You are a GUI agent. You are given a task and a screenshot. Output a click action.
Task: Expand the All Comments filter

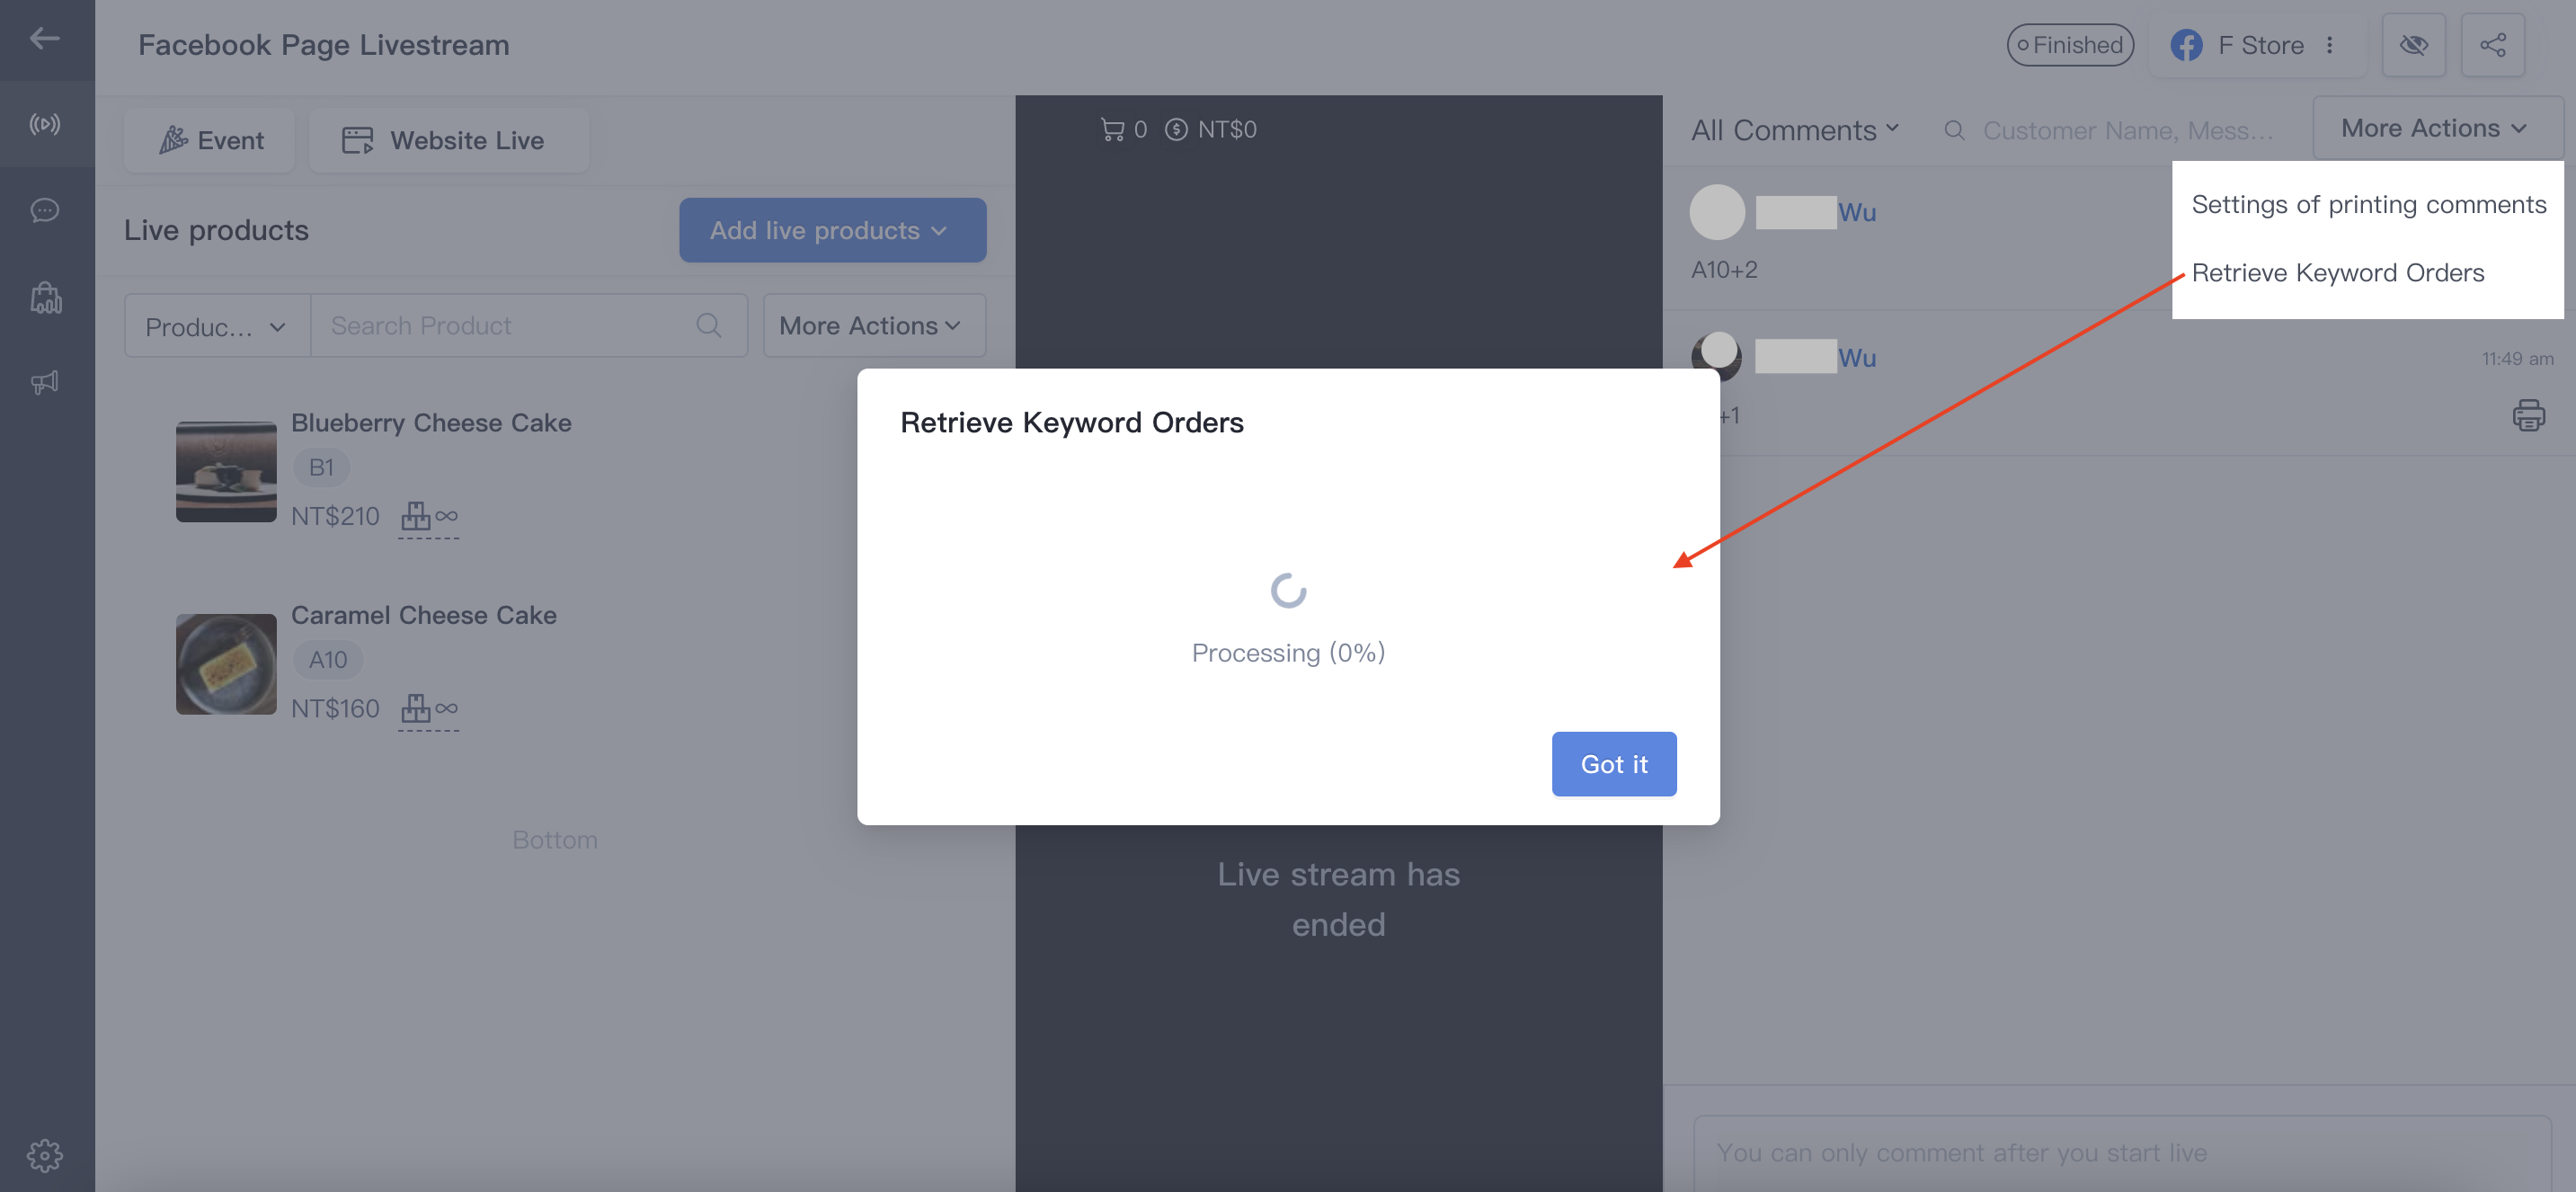(x=1795, y=130)
